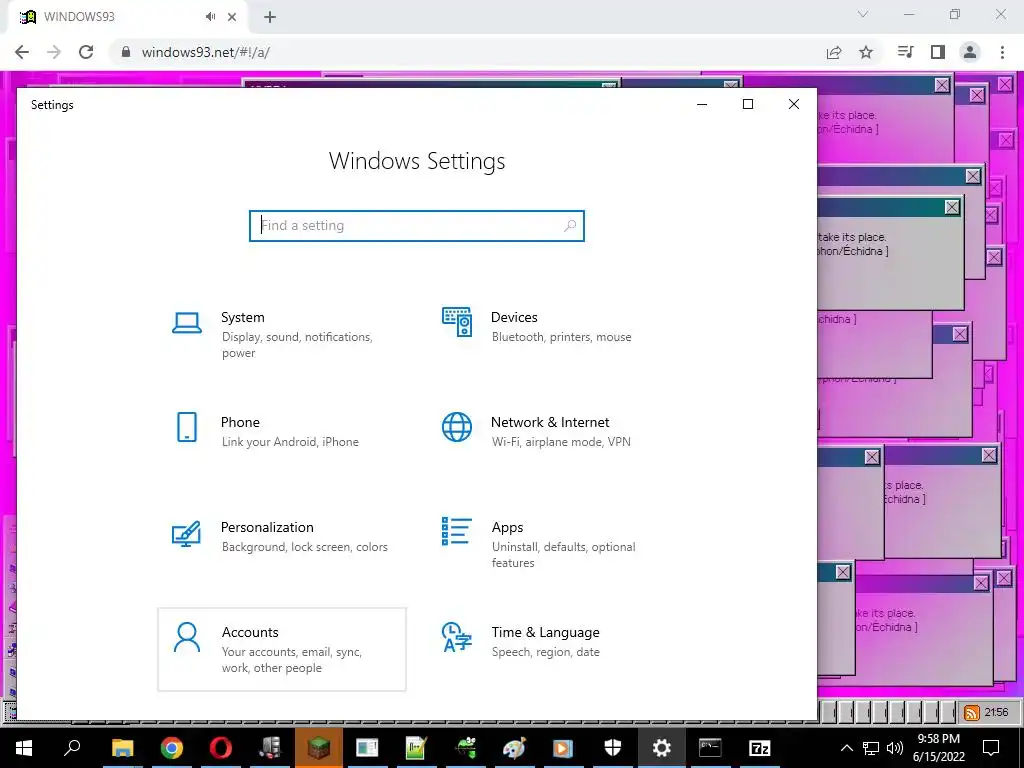Open the Personalization paintbrush icon
The height and width of the screenshot is (768, 1024).
point(186,533)
